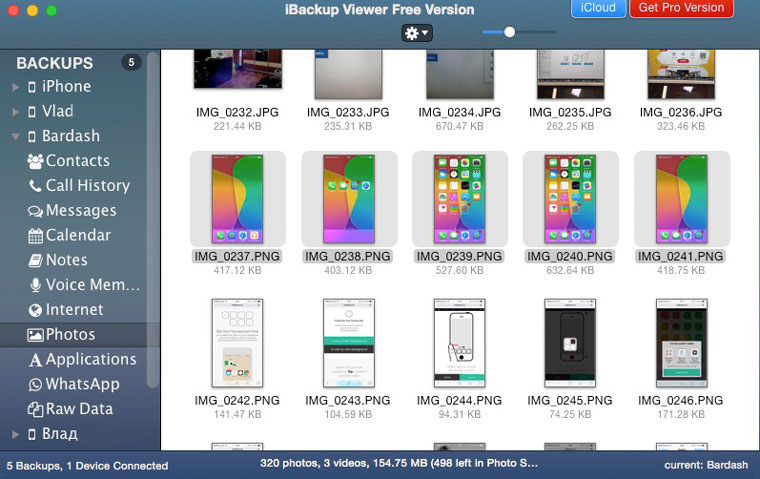Select the IMG_0239.PNG home screen thumbnail

[x=459, y=199]
